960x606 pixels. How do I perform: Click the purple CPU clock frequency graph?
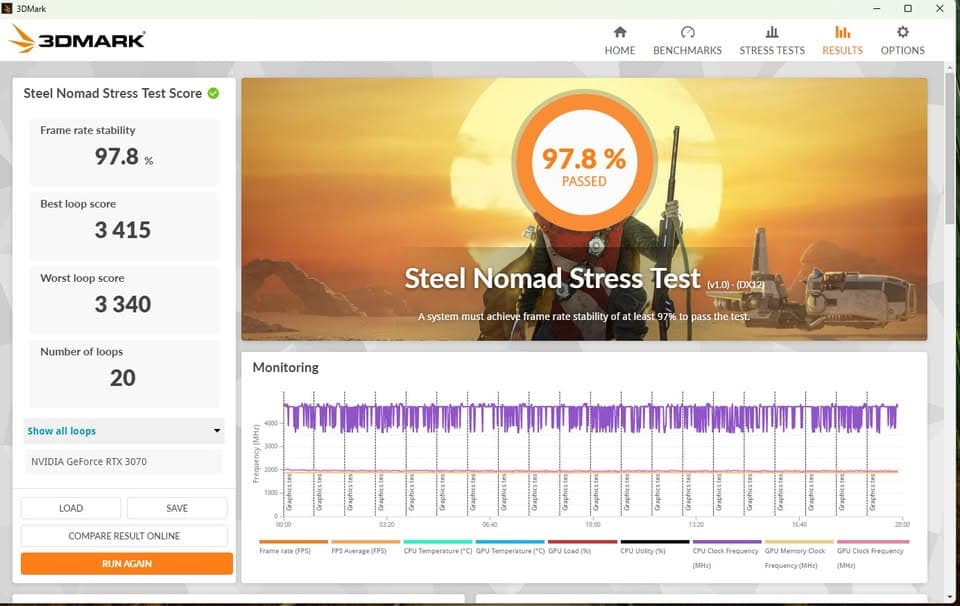coord(591,417)
